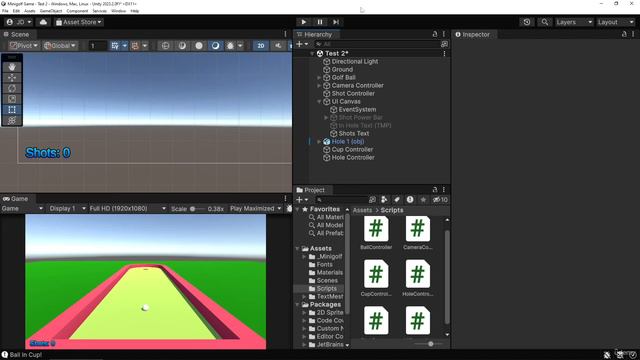Screen dimensions: 640x360
Task: Click the Step frame button
Action: [x=336, y=22]
